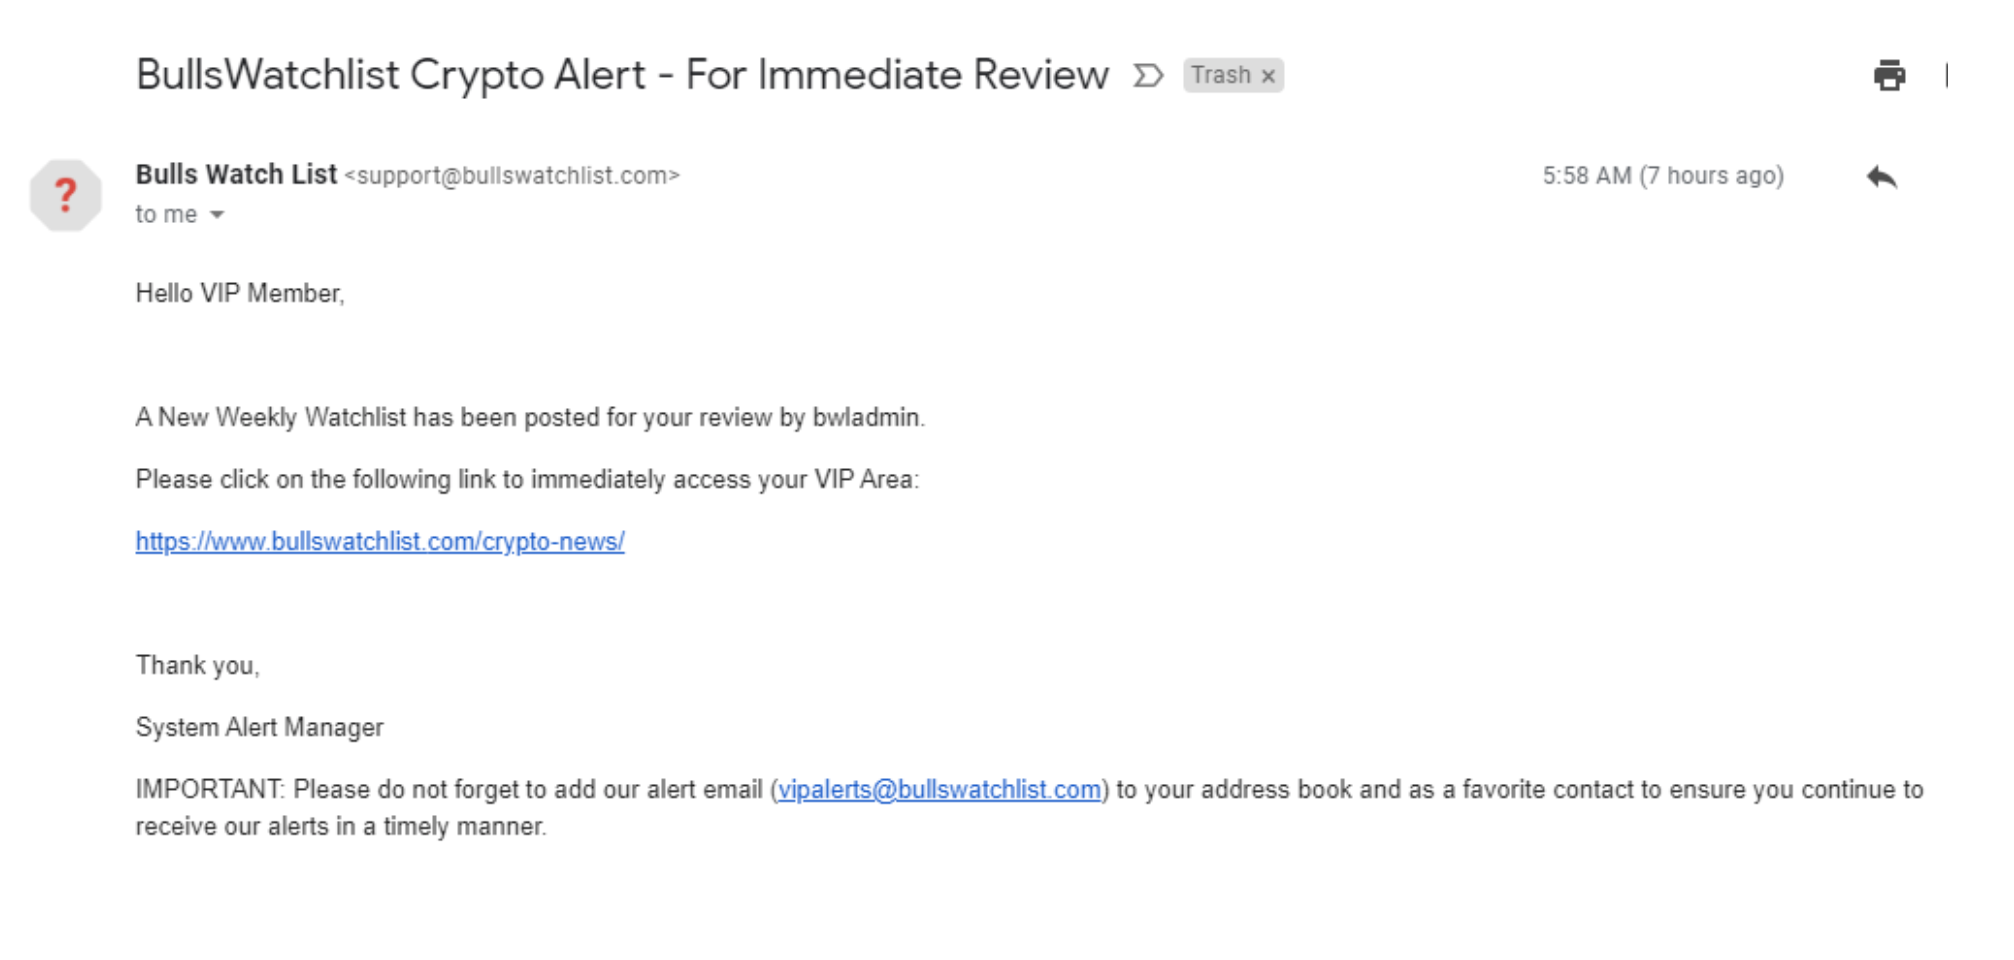Click the "A New Weekly Watchlist" sentence
Viewport: 2014px width, 960px height.
[x=530, y=417]
